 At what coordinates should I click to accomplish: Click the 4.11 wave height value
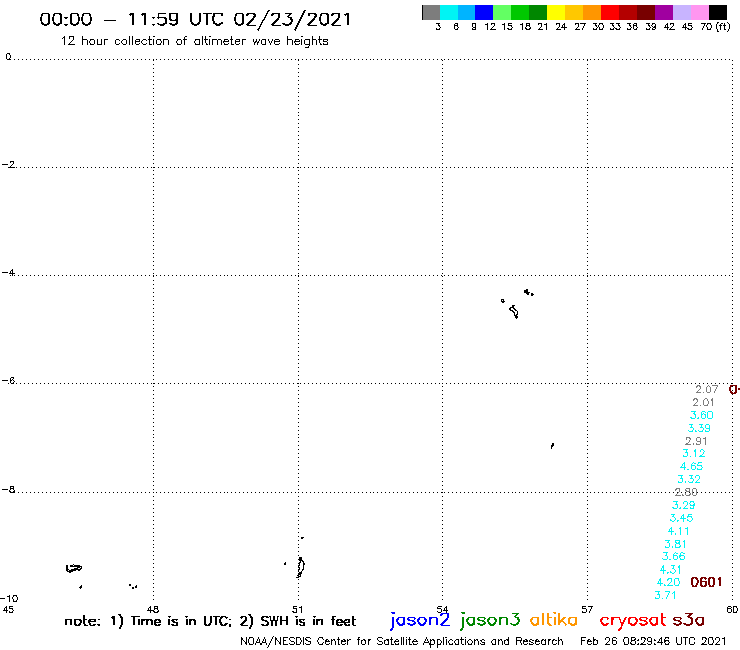[678, 531]
